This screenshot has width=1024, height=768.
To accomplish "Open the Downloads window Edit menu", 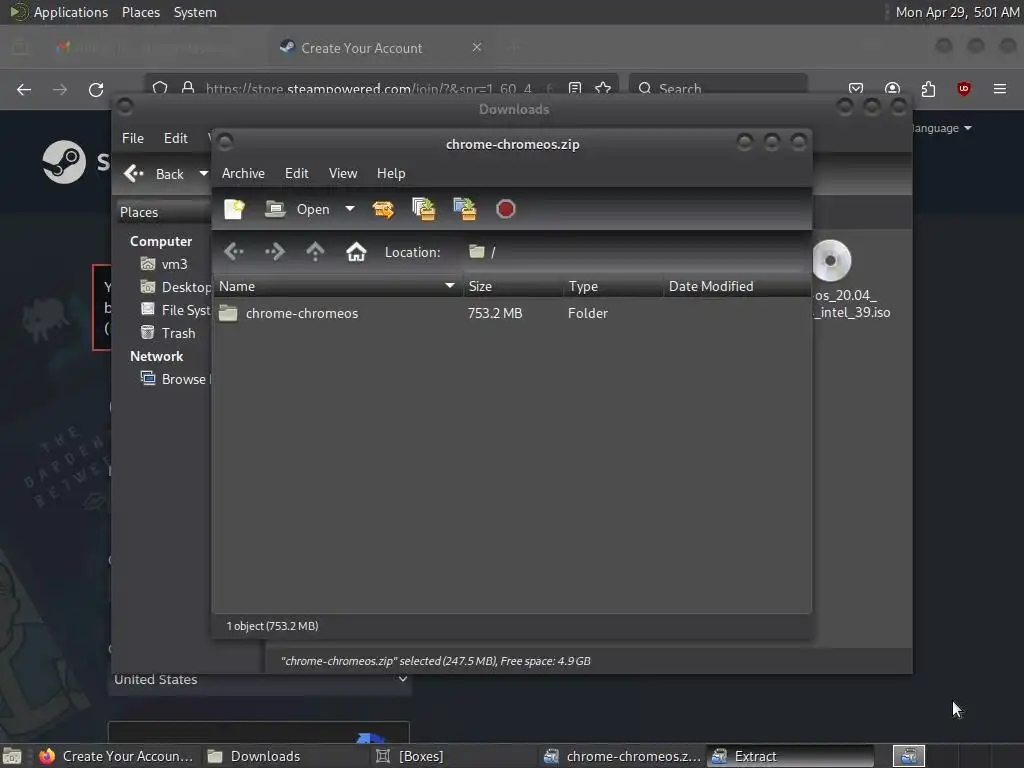I will point(176,138).
